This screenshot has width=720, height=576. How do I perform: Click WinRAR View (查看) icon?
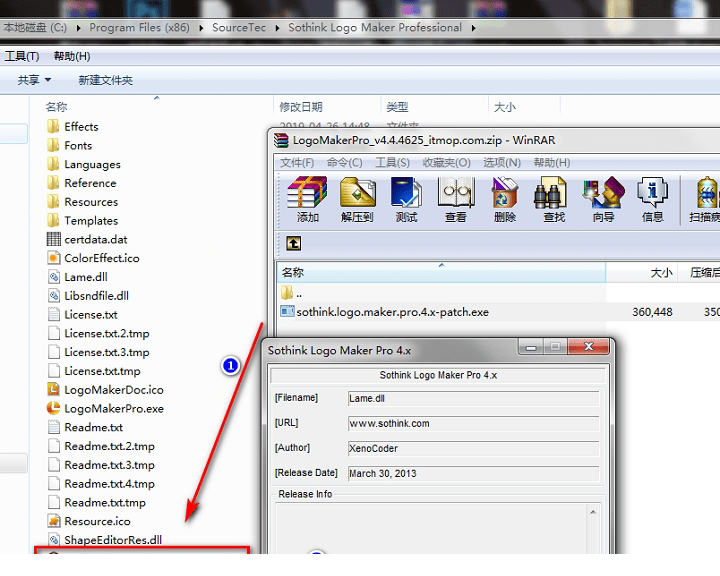pyautogui.click(x=456, y=199)
